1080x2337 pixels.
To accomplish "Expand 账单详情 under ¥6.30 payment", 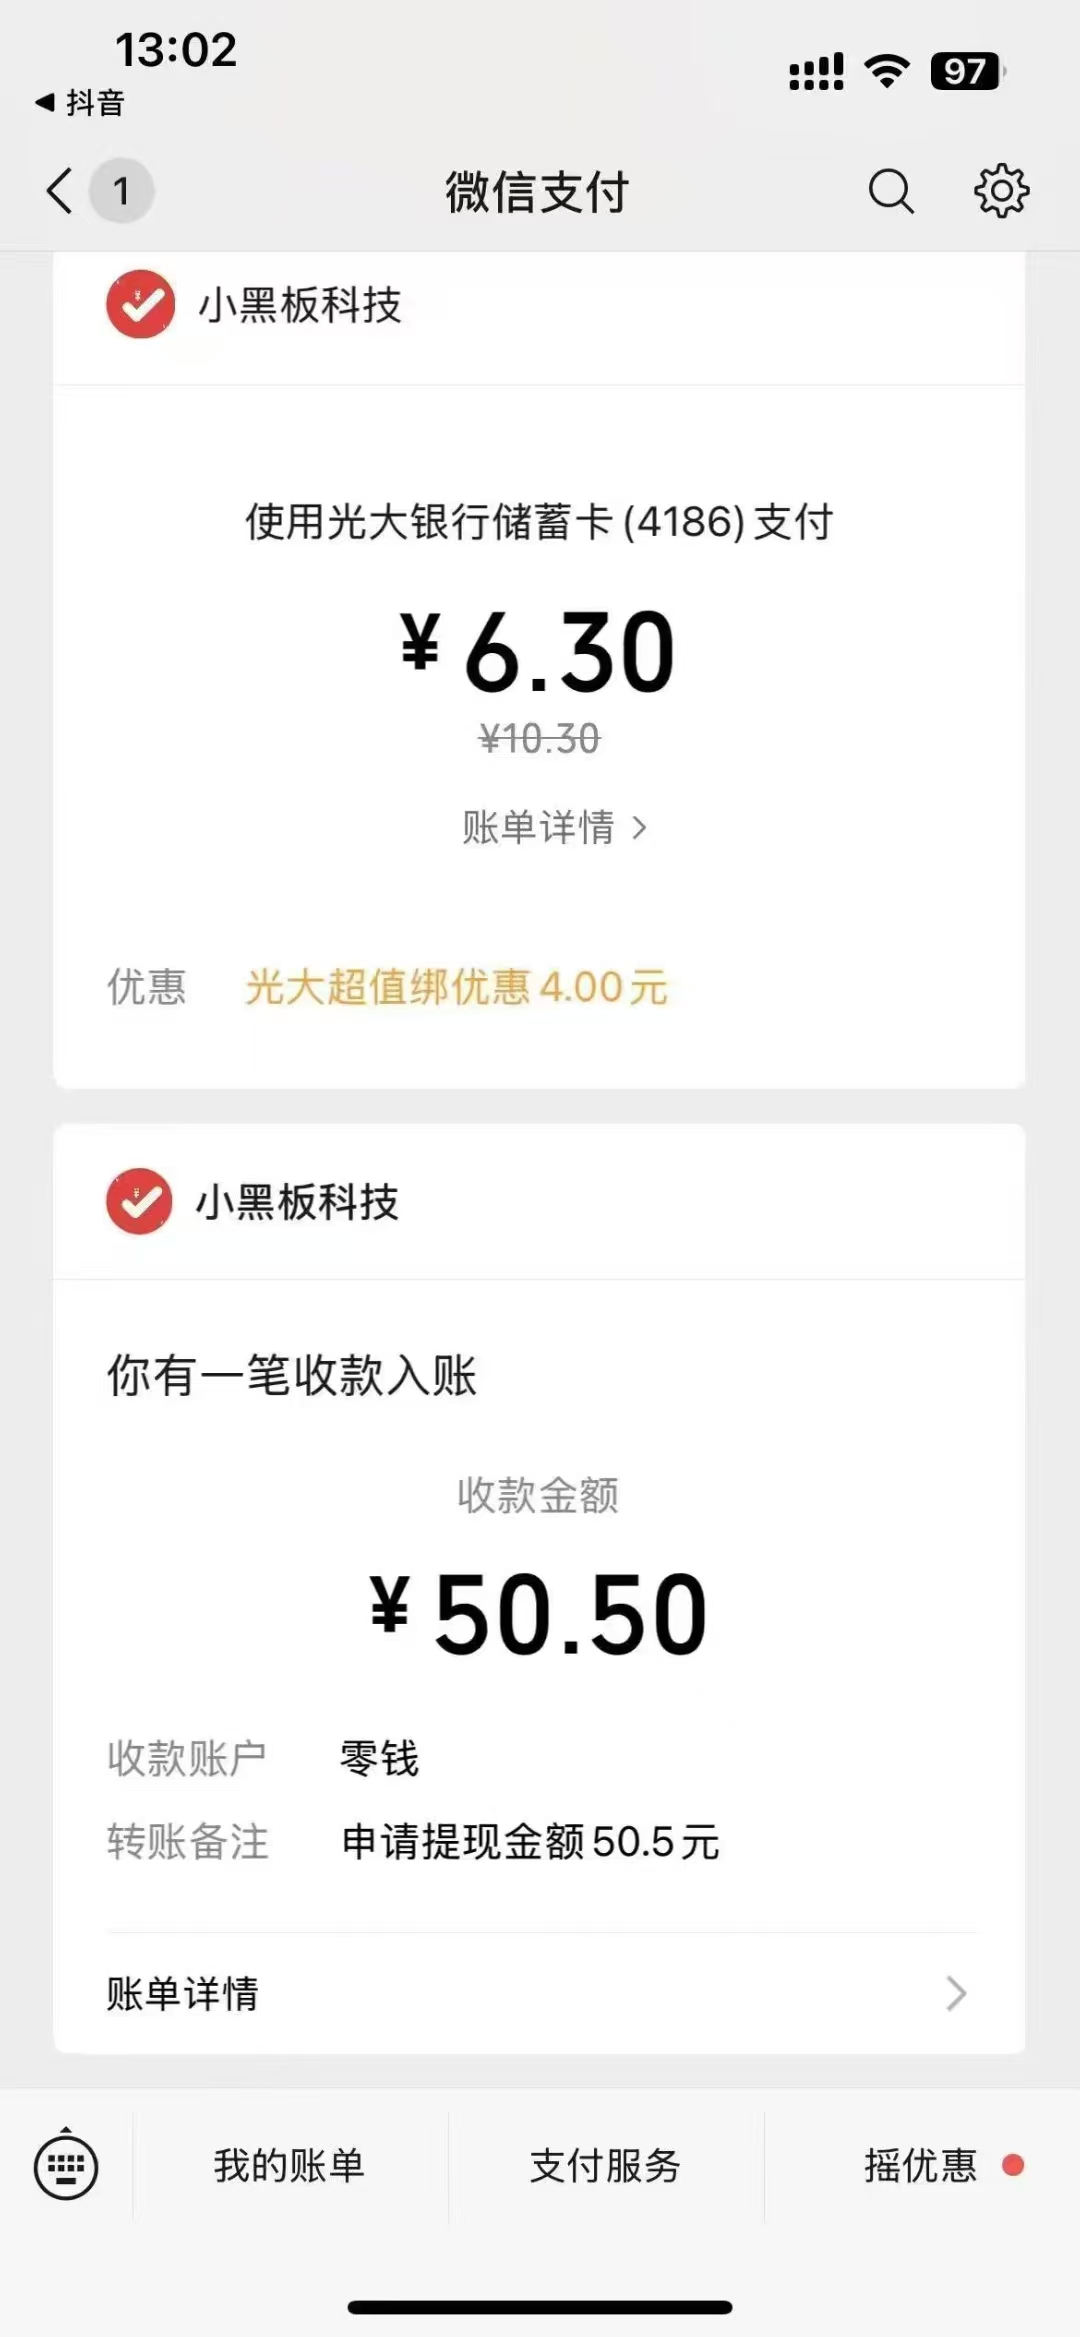I will [554, 827].
